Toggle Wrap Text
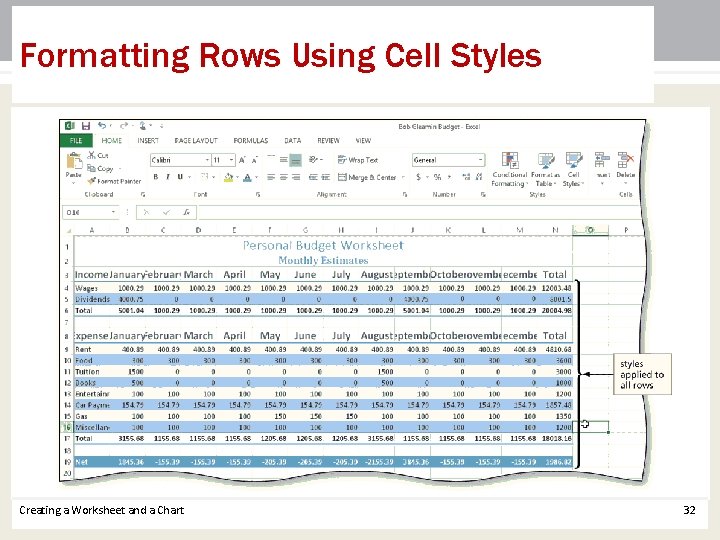This screenshot has width=720, height=540. 358,160
